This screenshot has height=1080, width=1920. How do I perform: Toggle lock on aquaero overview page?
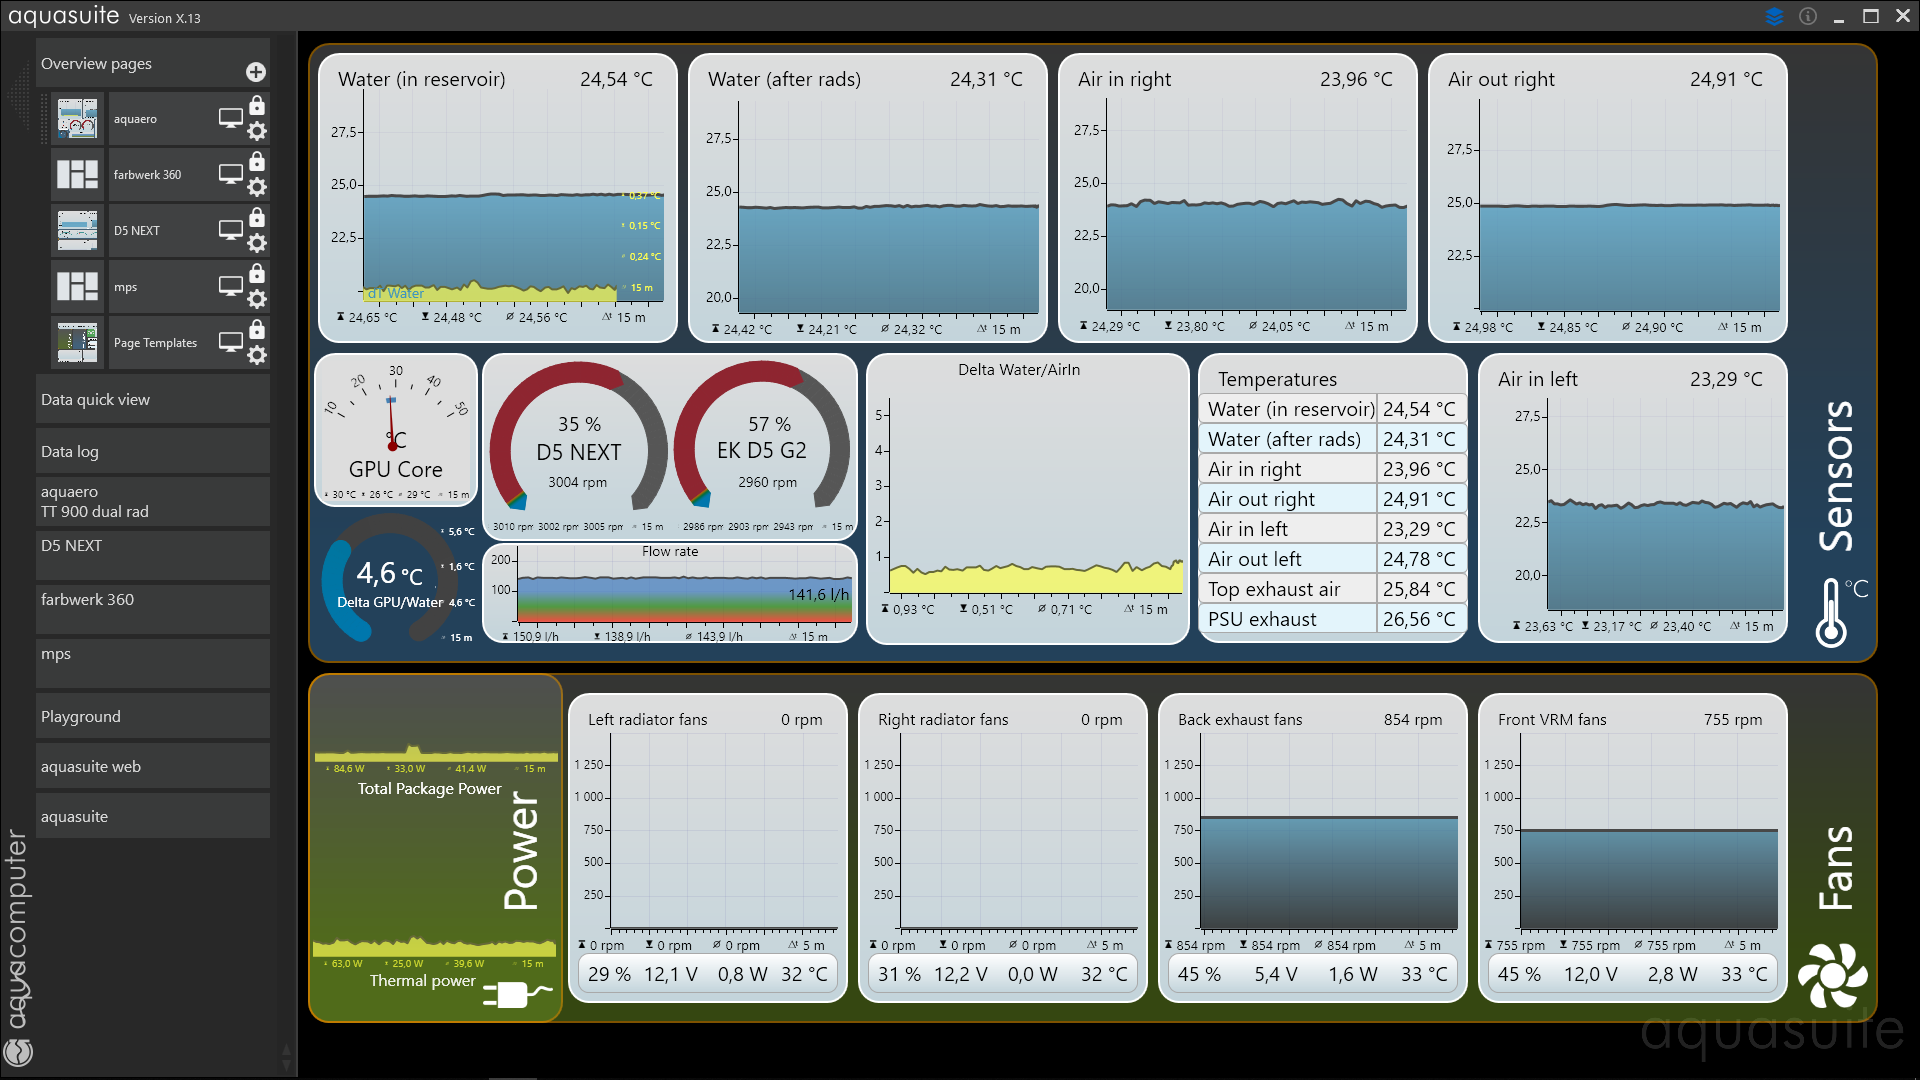click(x=257, y=106)
